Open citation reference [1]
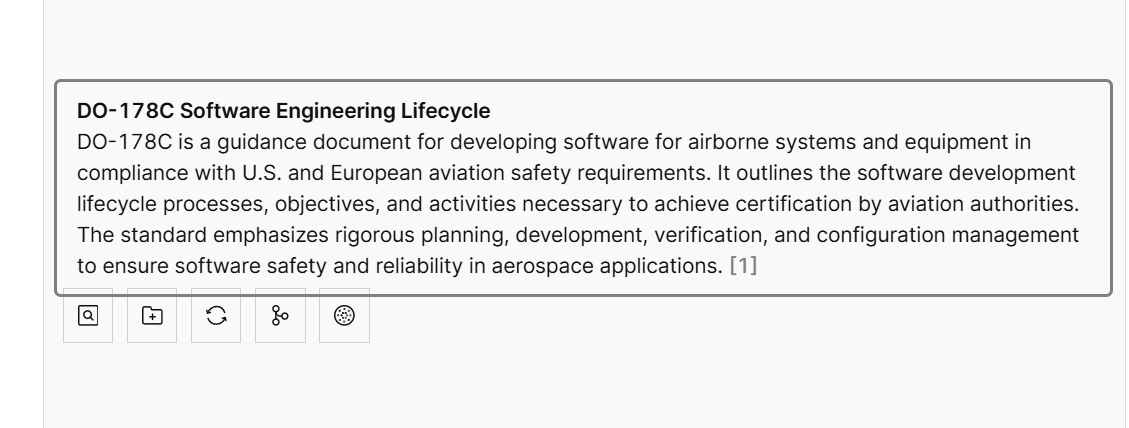 (744, 268)
